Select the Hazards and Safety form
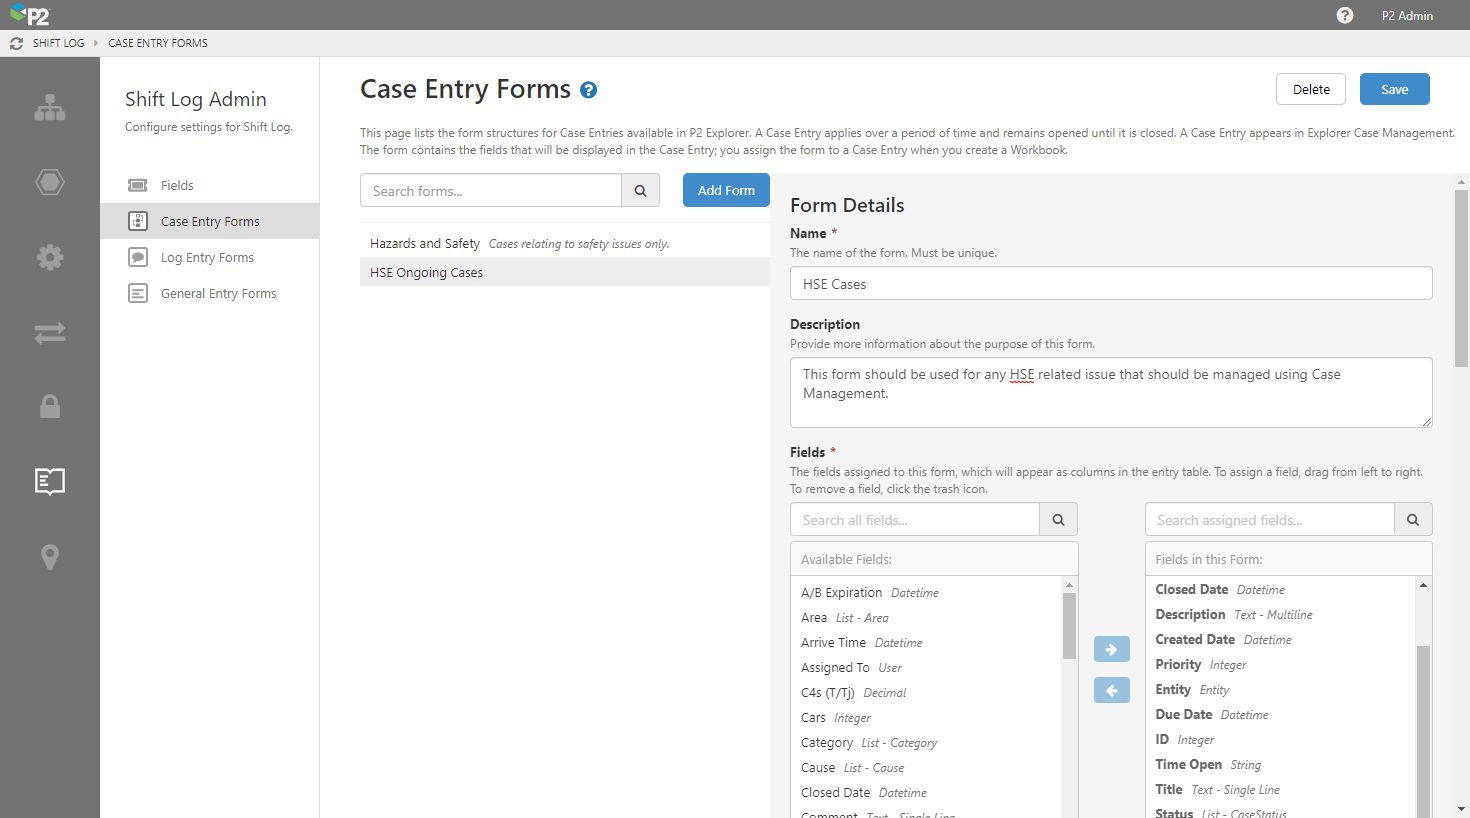1470x818 pixels. tap(425, 243)
